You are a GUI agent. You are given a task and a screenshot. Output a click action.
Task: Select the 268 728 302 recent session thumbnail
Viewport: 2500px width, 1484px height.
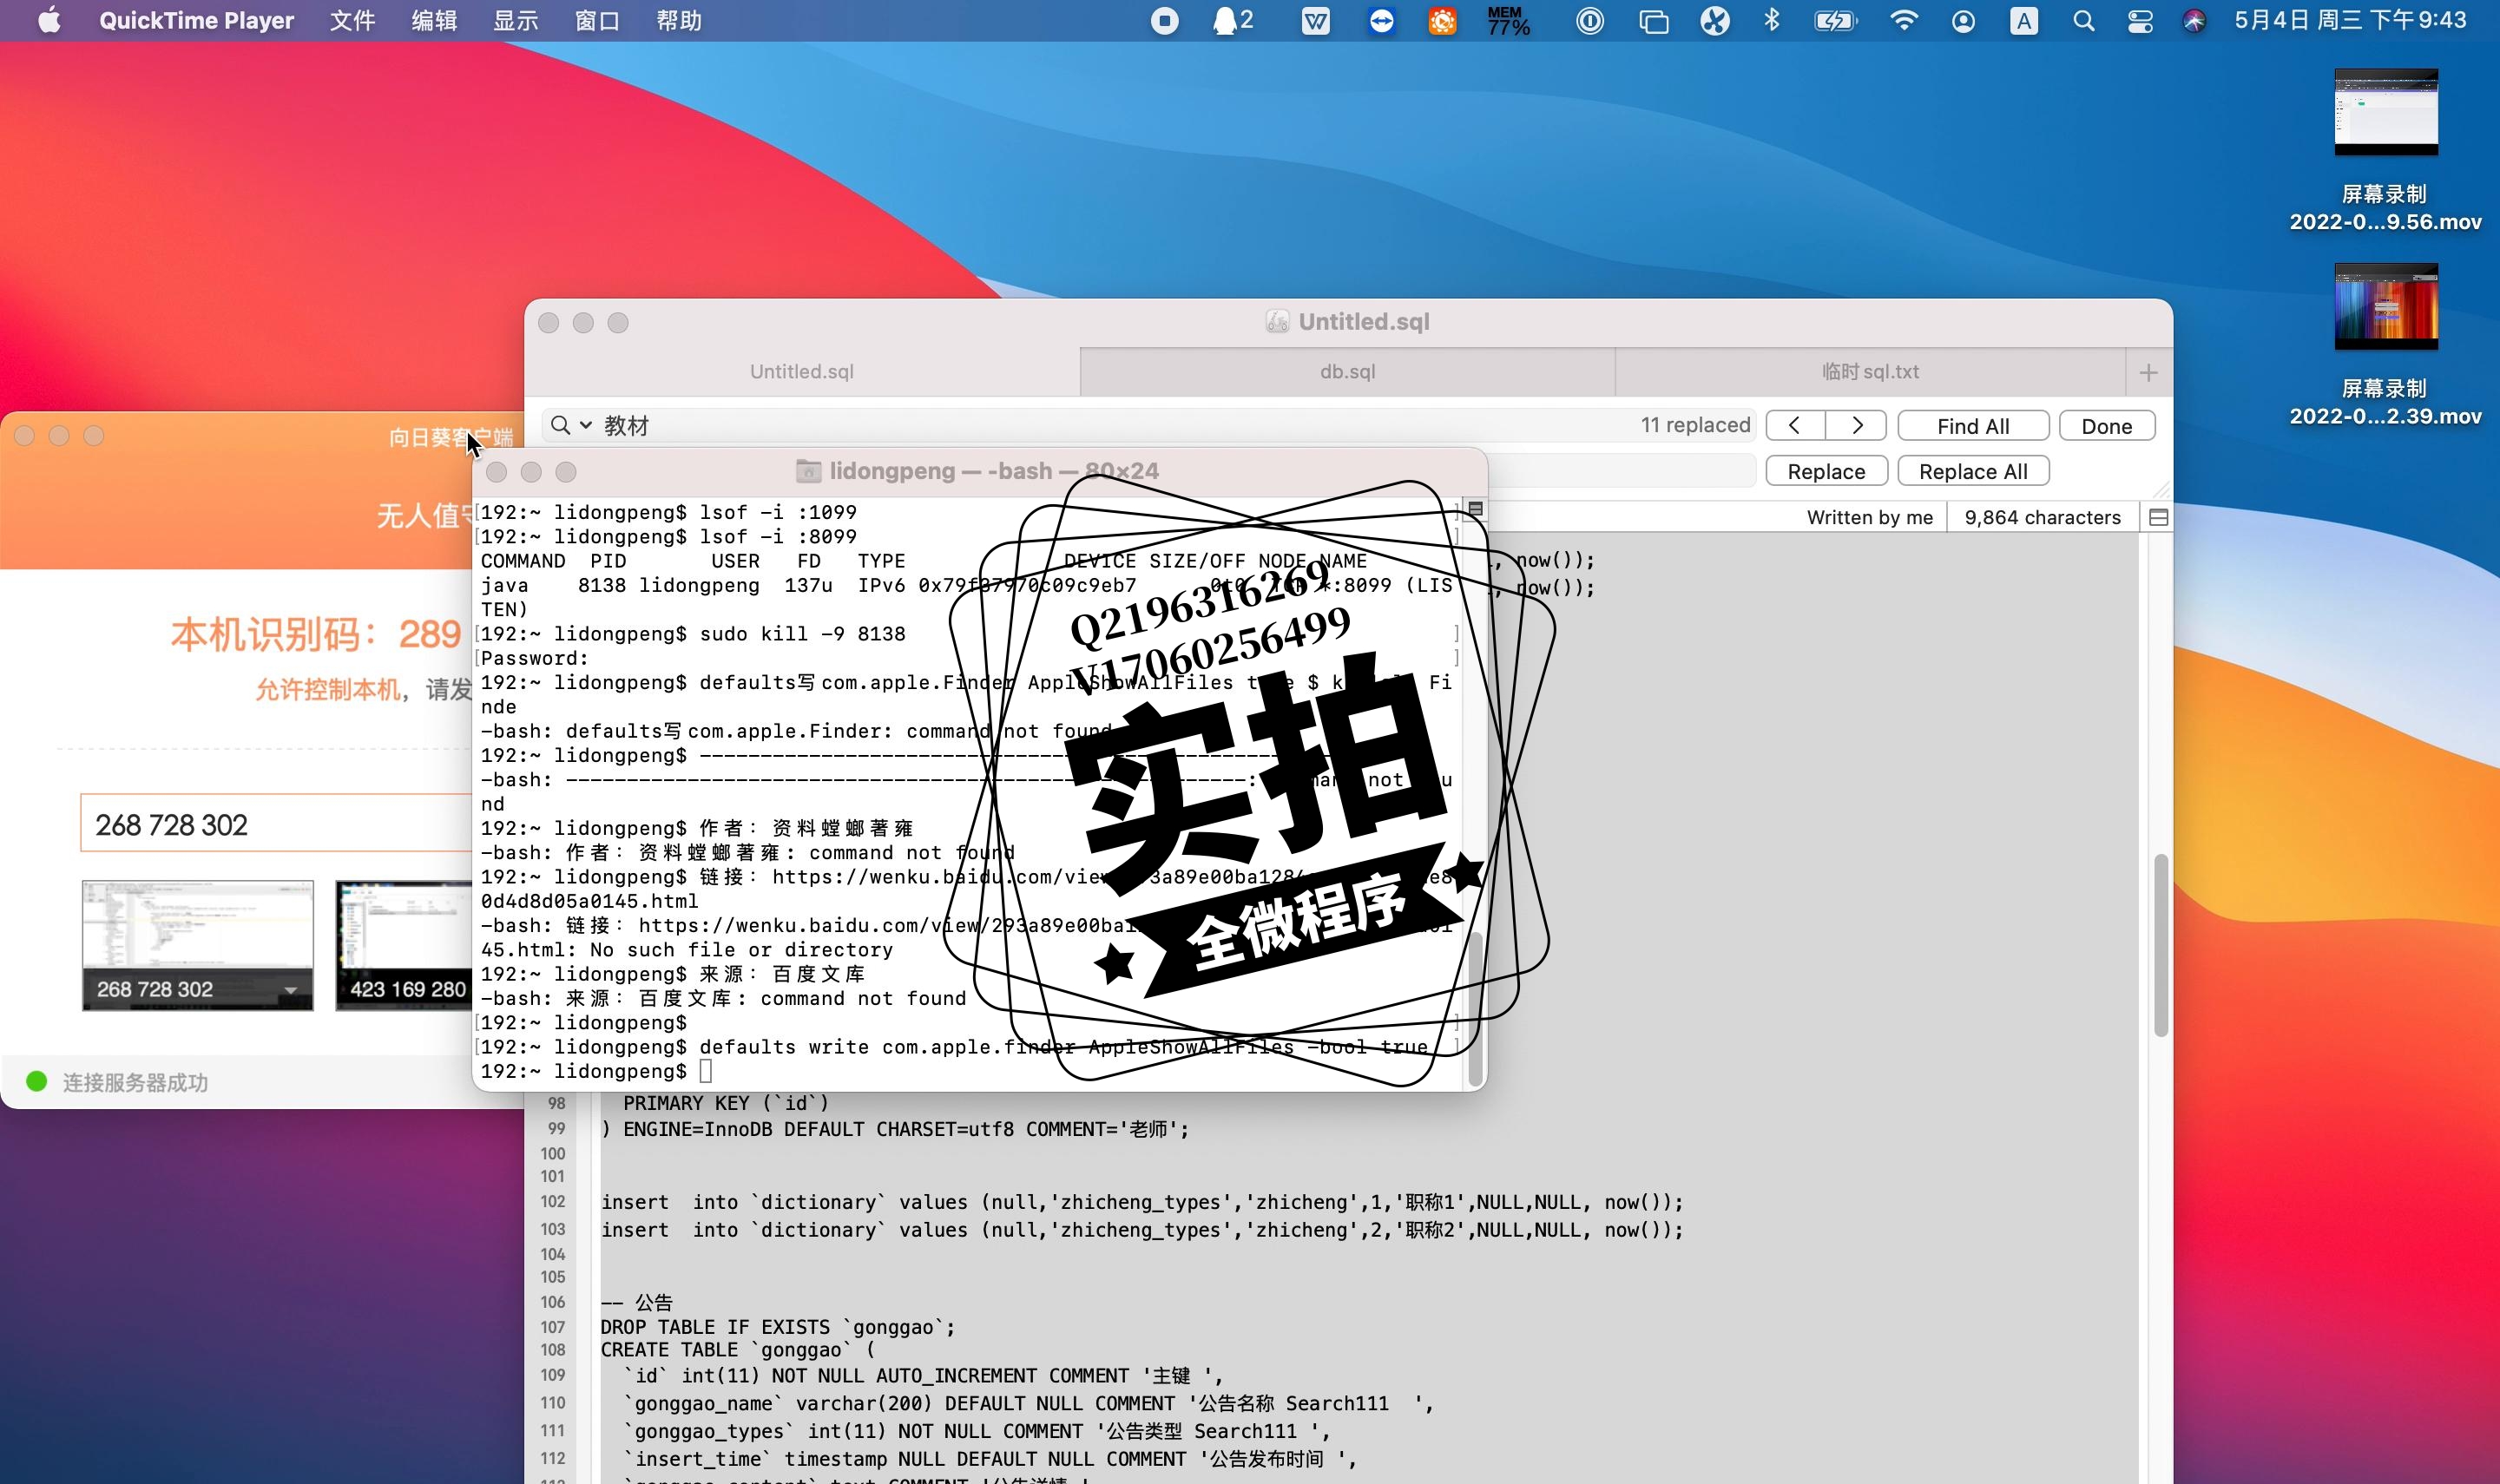point(197,945)
